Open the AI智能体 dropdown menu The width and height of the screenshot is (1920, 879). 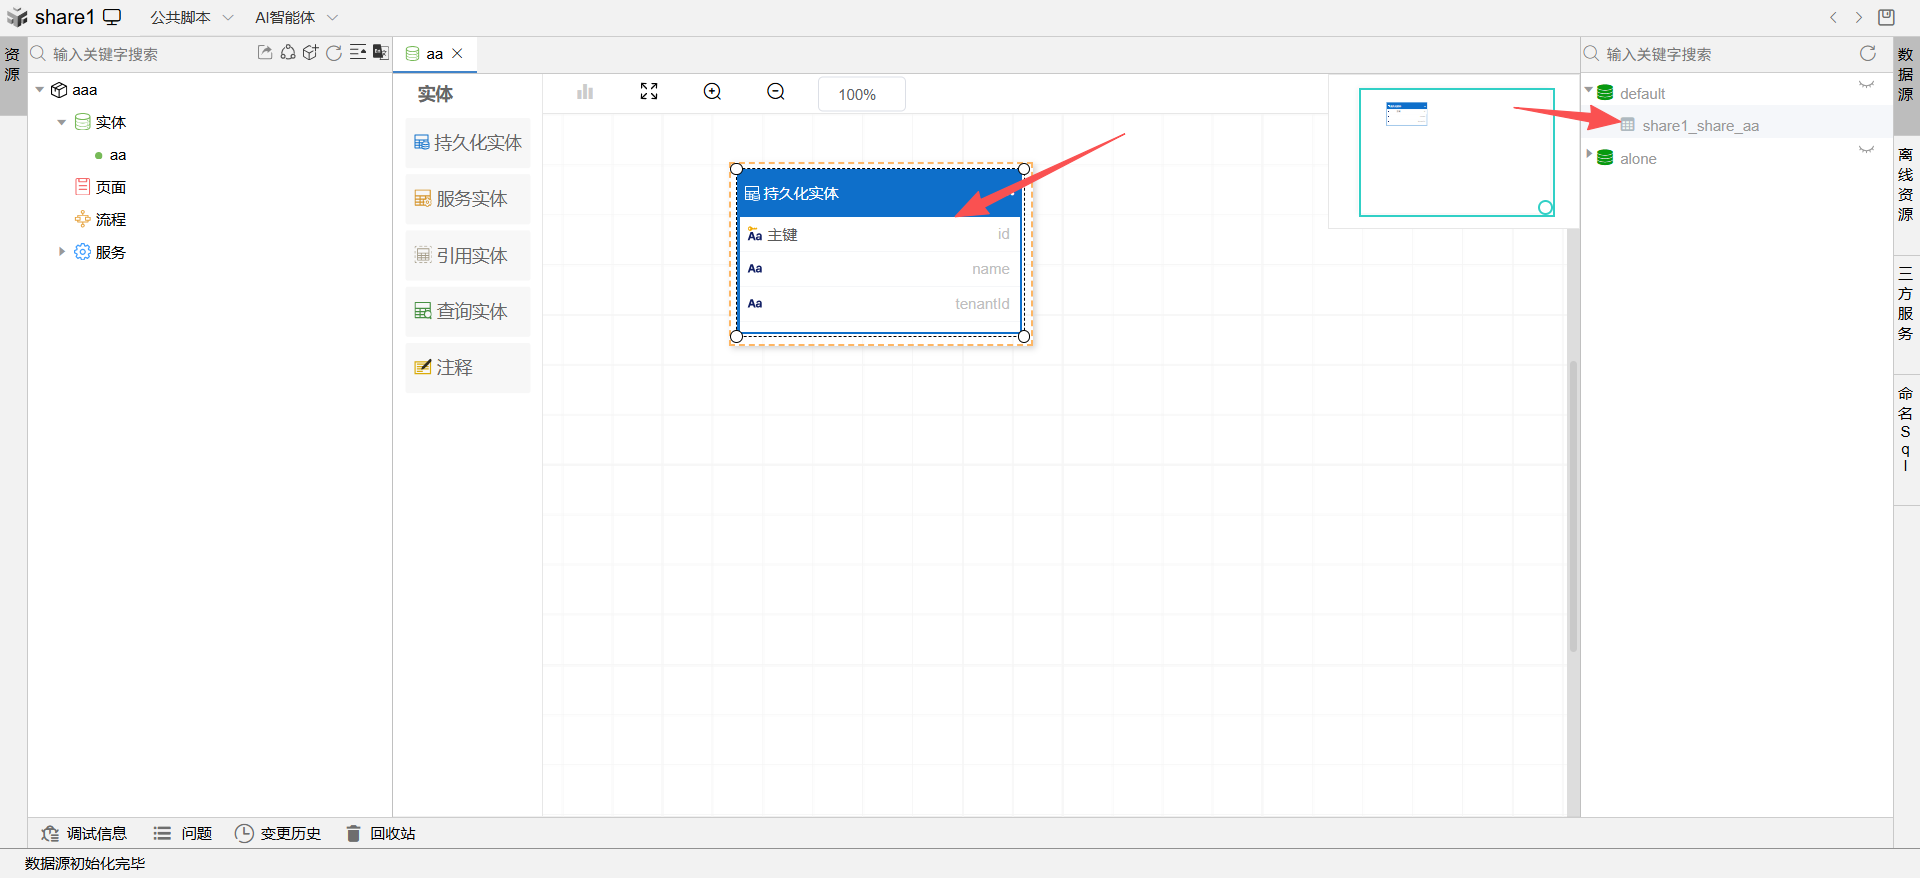click(x=296, y=18)
